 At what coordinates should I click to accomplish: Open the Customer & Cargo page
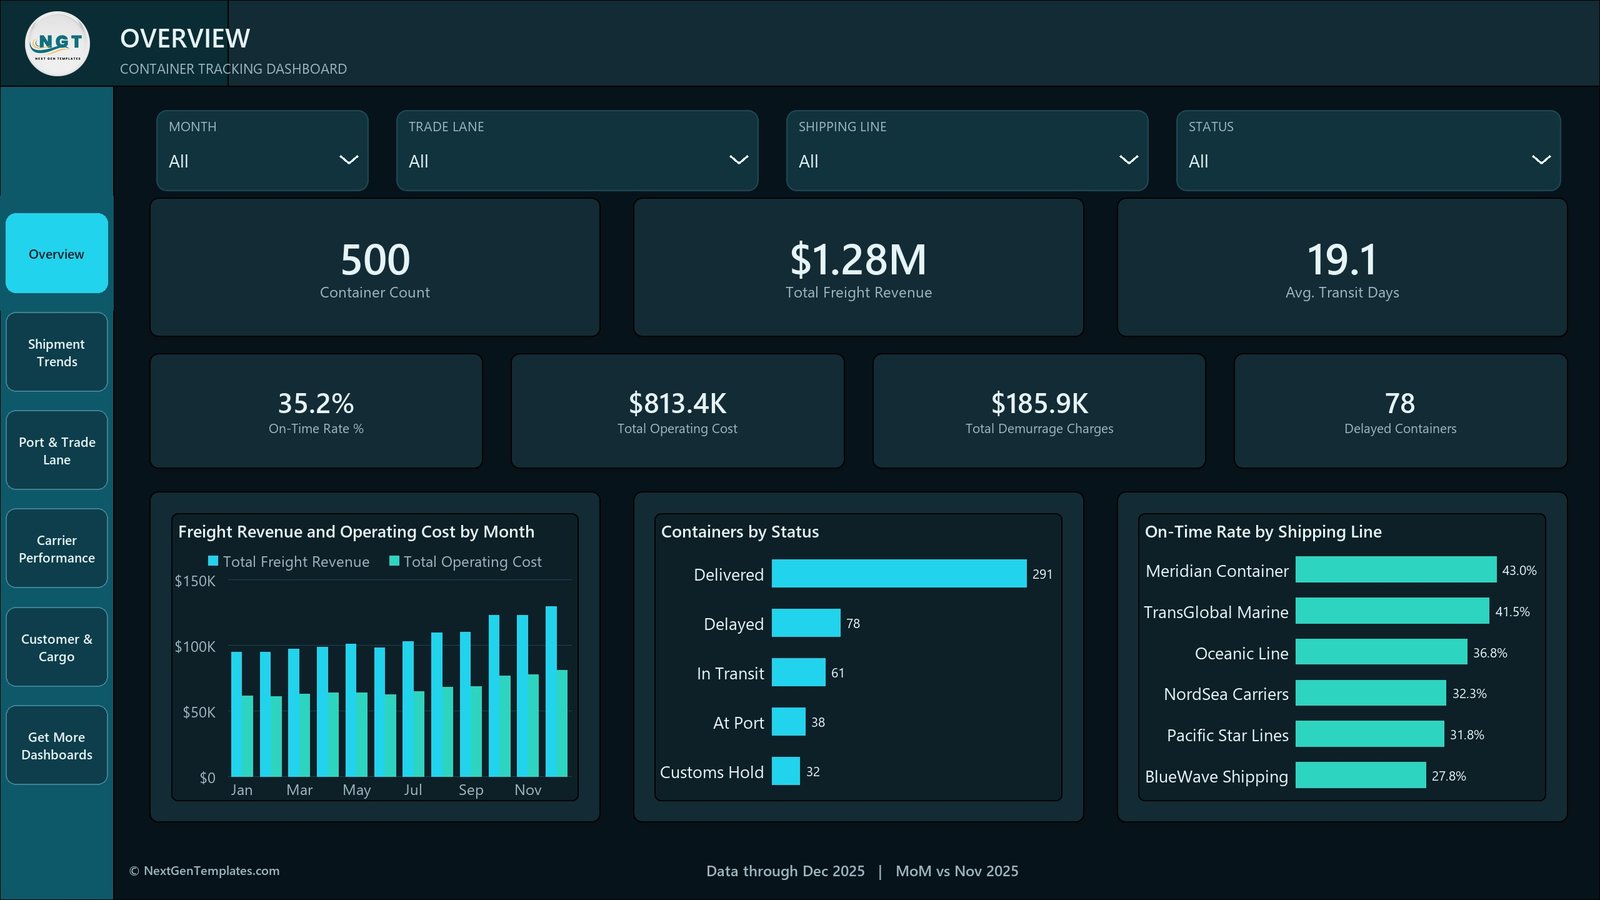(x=57, y=647)
